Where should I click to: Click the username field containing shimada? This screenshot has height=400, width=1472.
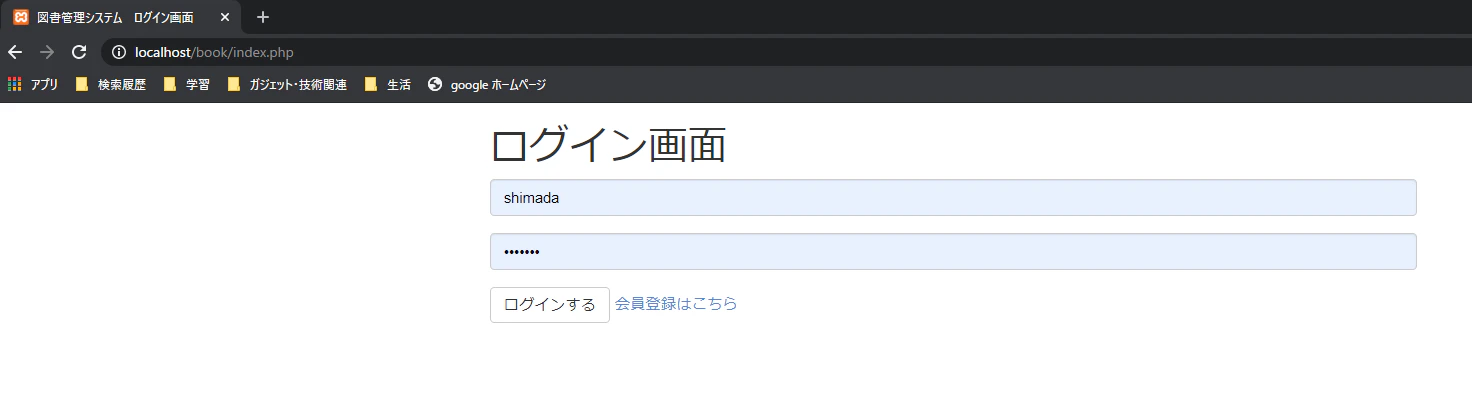[953, 198]
